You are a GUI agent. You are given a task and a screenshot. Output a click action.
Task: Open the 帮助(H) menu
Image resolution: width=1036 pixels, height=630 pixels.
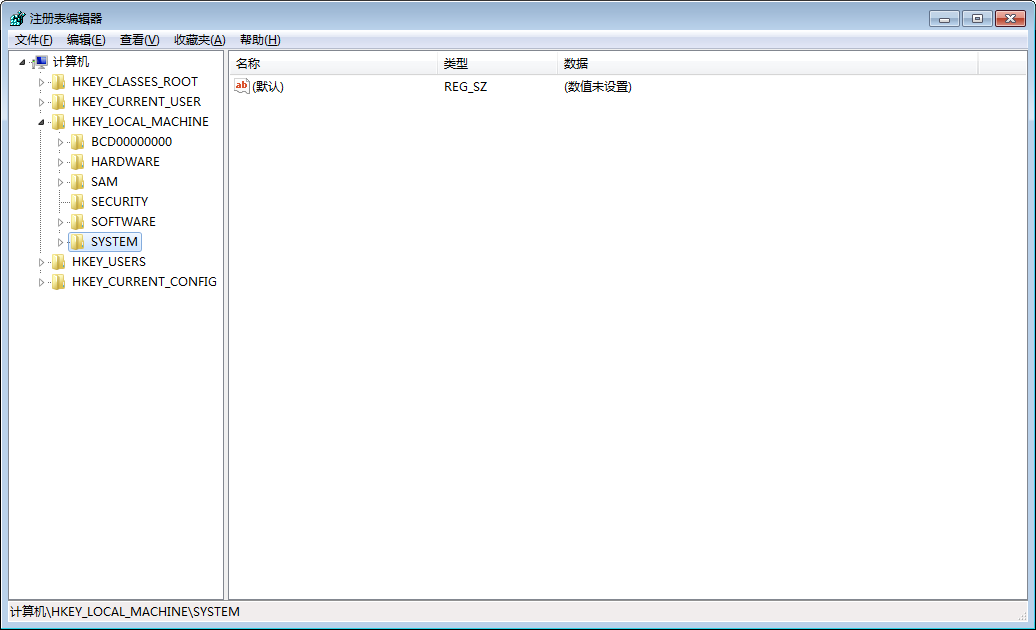coord(260,40)
